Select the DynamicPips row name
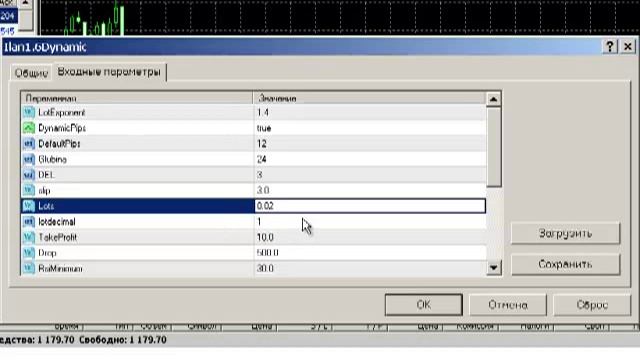This screenshot has width=640, height=360. tap(62, 128)
